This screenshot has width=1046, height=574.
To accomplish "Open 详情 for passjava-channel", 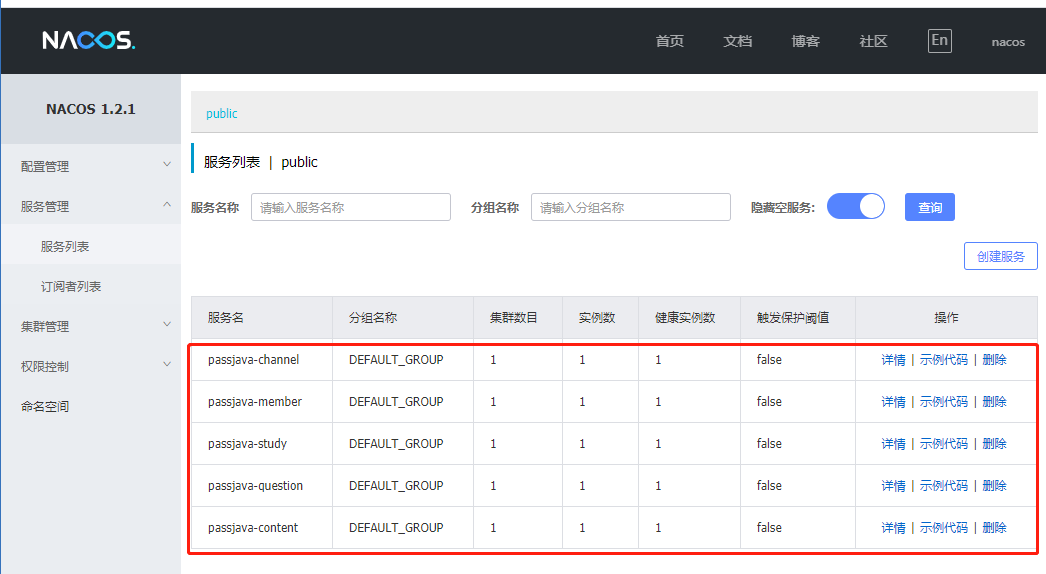I will [893, 360].
